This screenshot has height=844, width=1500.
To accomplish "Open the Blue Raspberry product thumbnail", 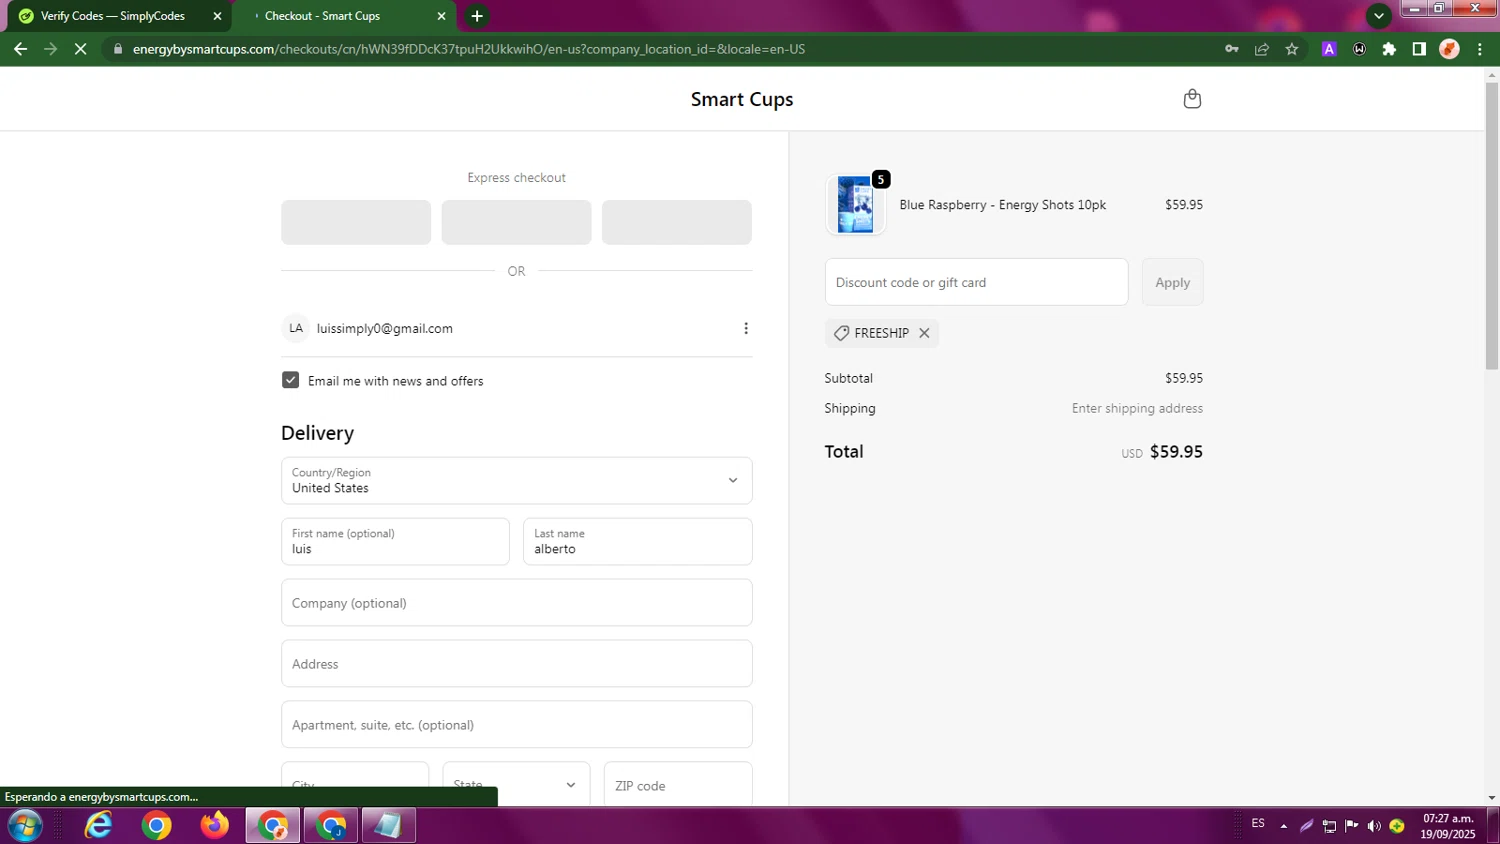I will click(855, 204).
